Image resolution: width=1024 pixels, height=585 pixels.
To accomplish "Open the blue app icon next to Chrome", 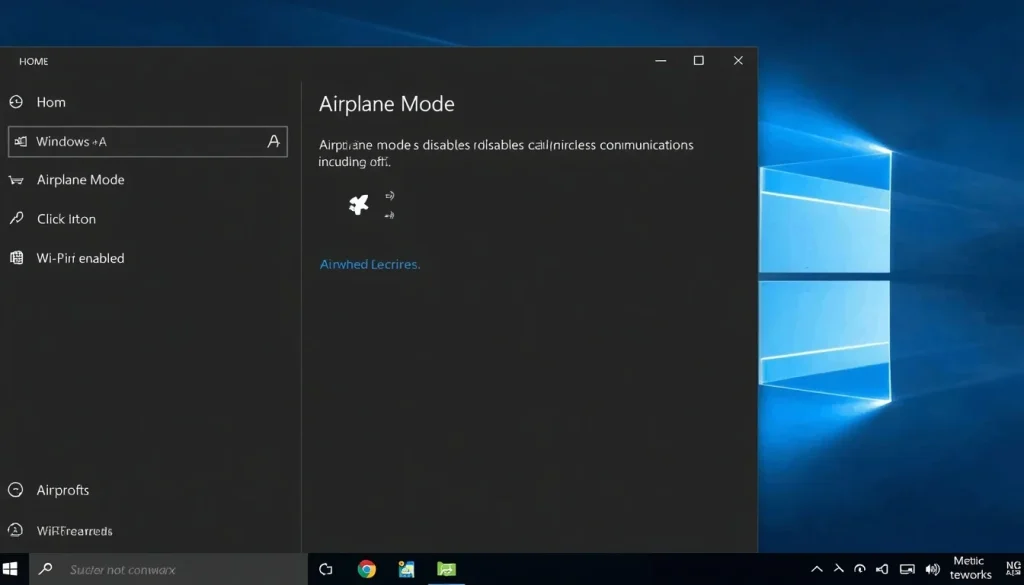I will pyautogui.click(x=406, y=569).
